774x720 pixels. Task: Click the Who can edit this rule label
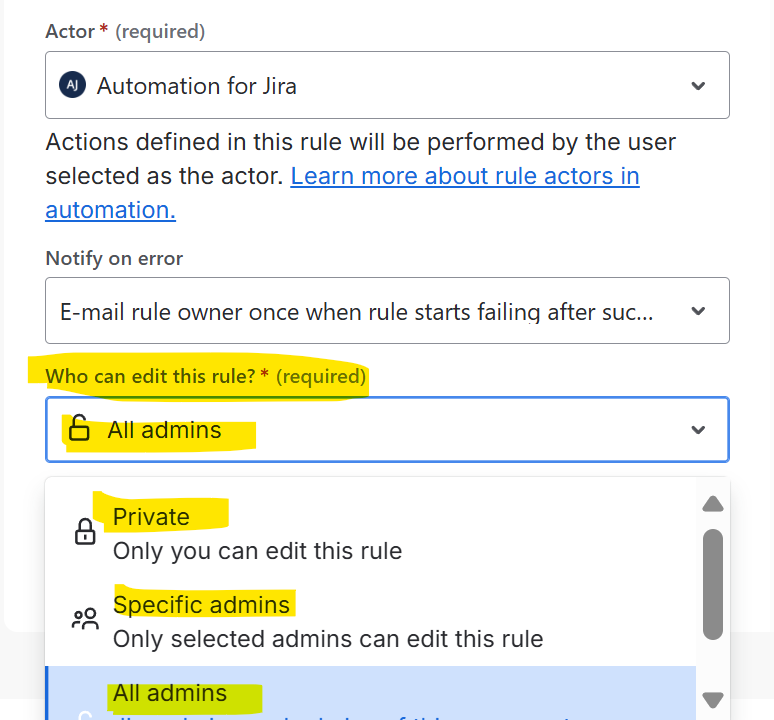click(150, 376)
